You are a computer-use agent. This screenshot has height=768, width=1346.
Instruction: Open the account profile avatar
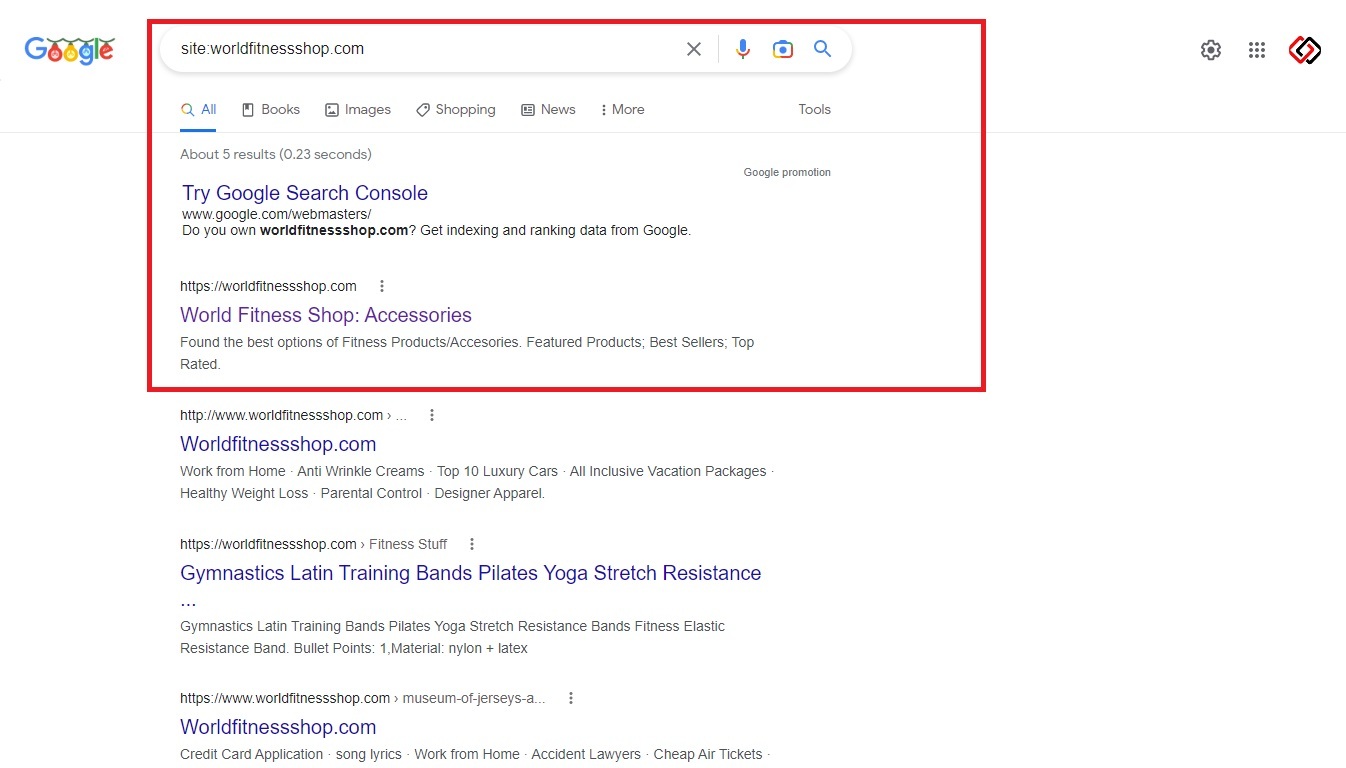click(1305, 50)
